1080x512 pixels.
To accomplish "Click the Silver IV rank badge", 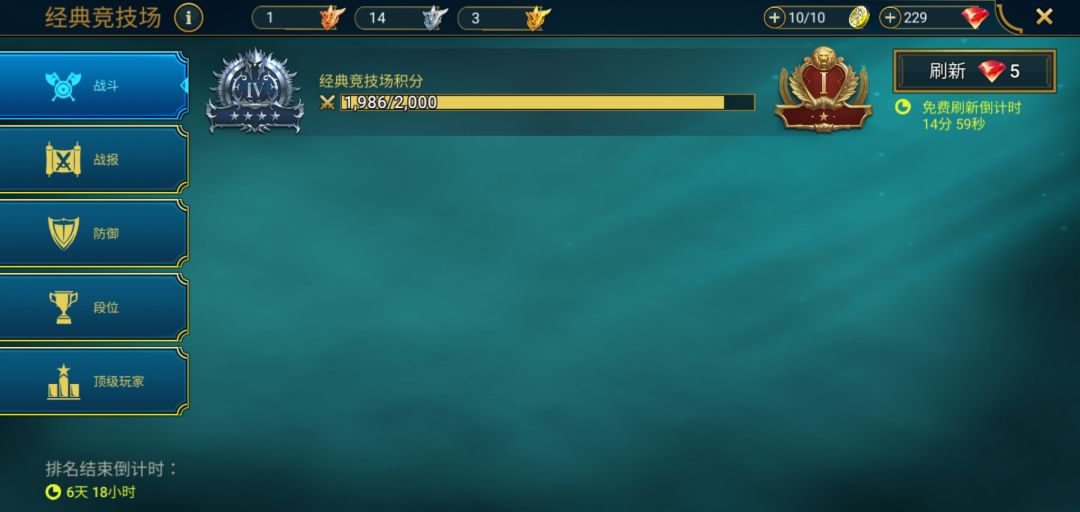I will 255,90.
